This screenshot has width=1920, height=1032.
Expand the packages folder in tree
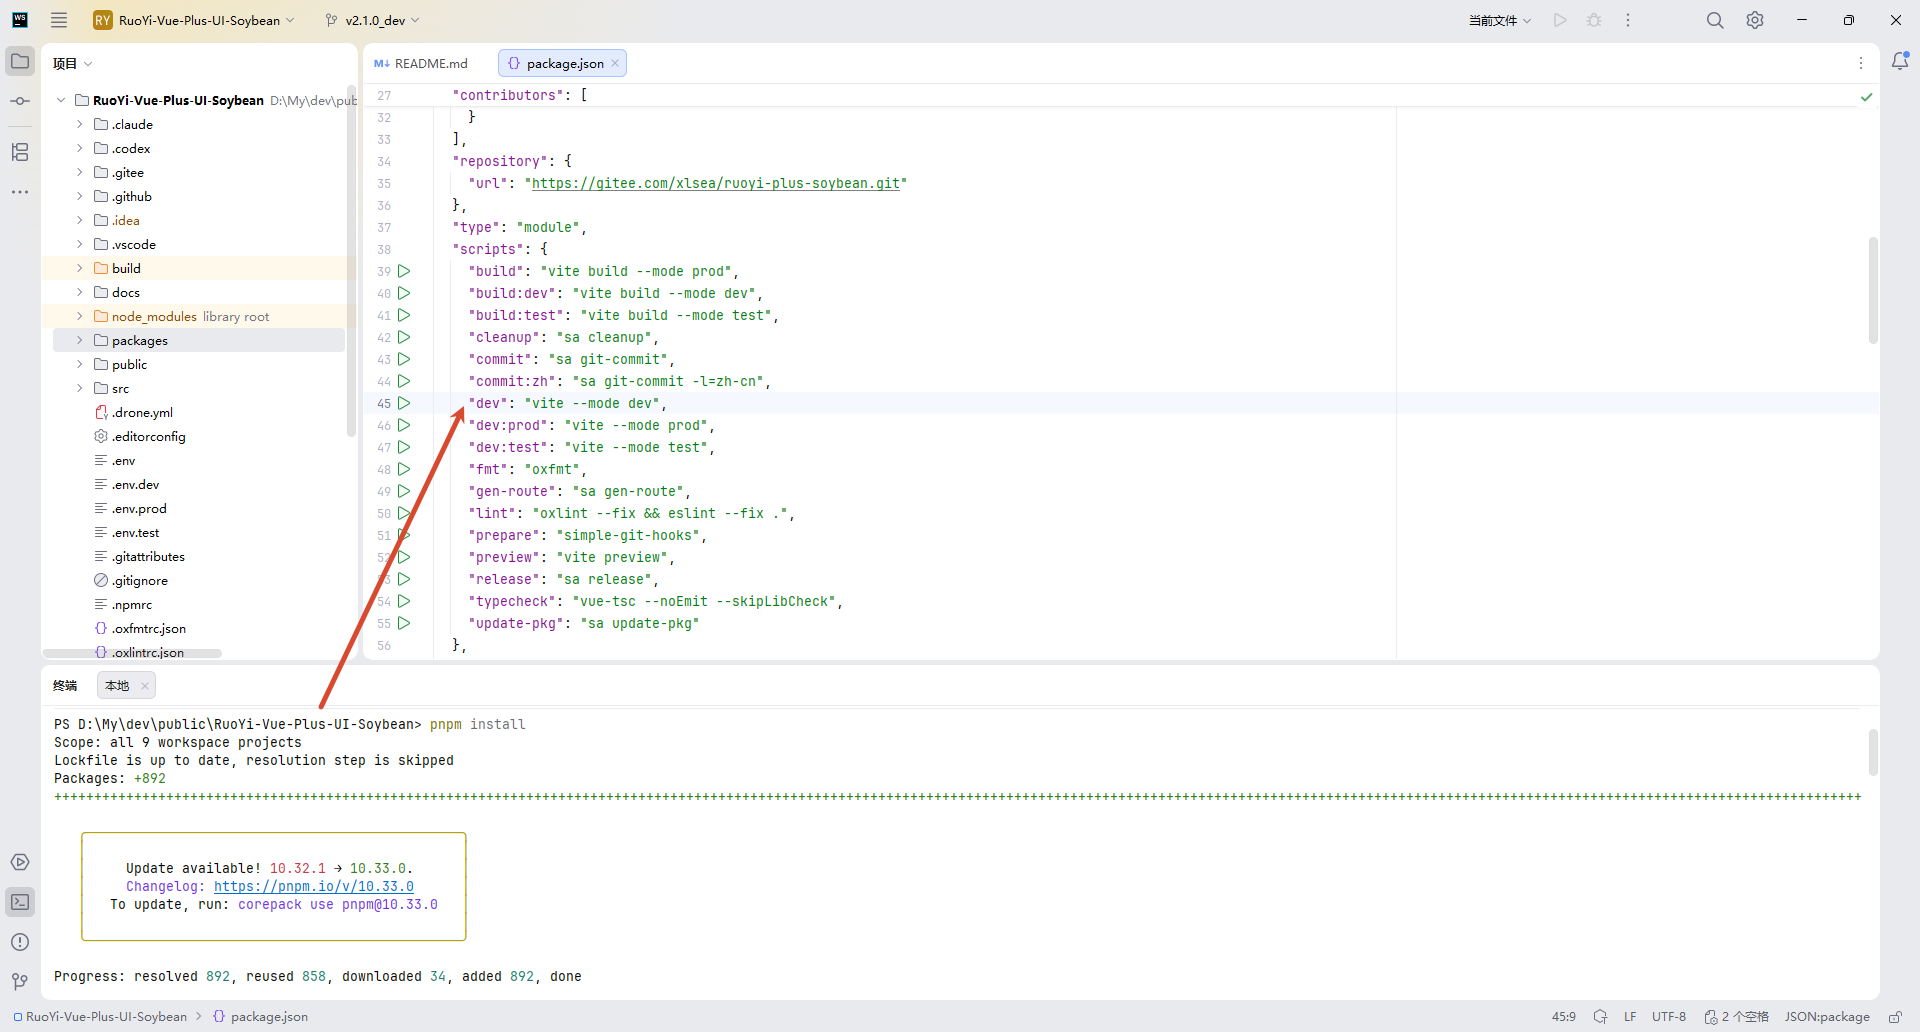point(80,340)
